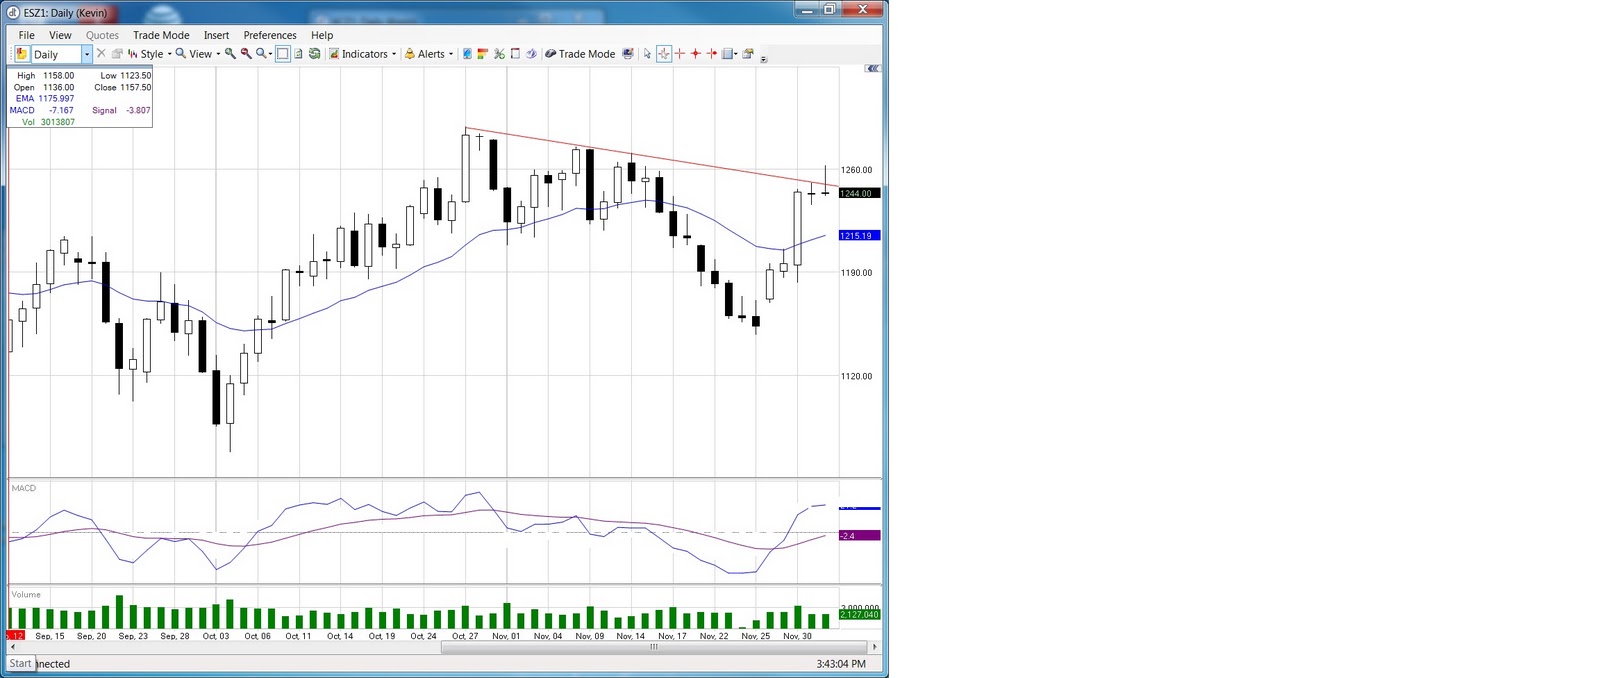Click the Start button at bottom left
Screen dimensions: 1600x678
point(20,663)
